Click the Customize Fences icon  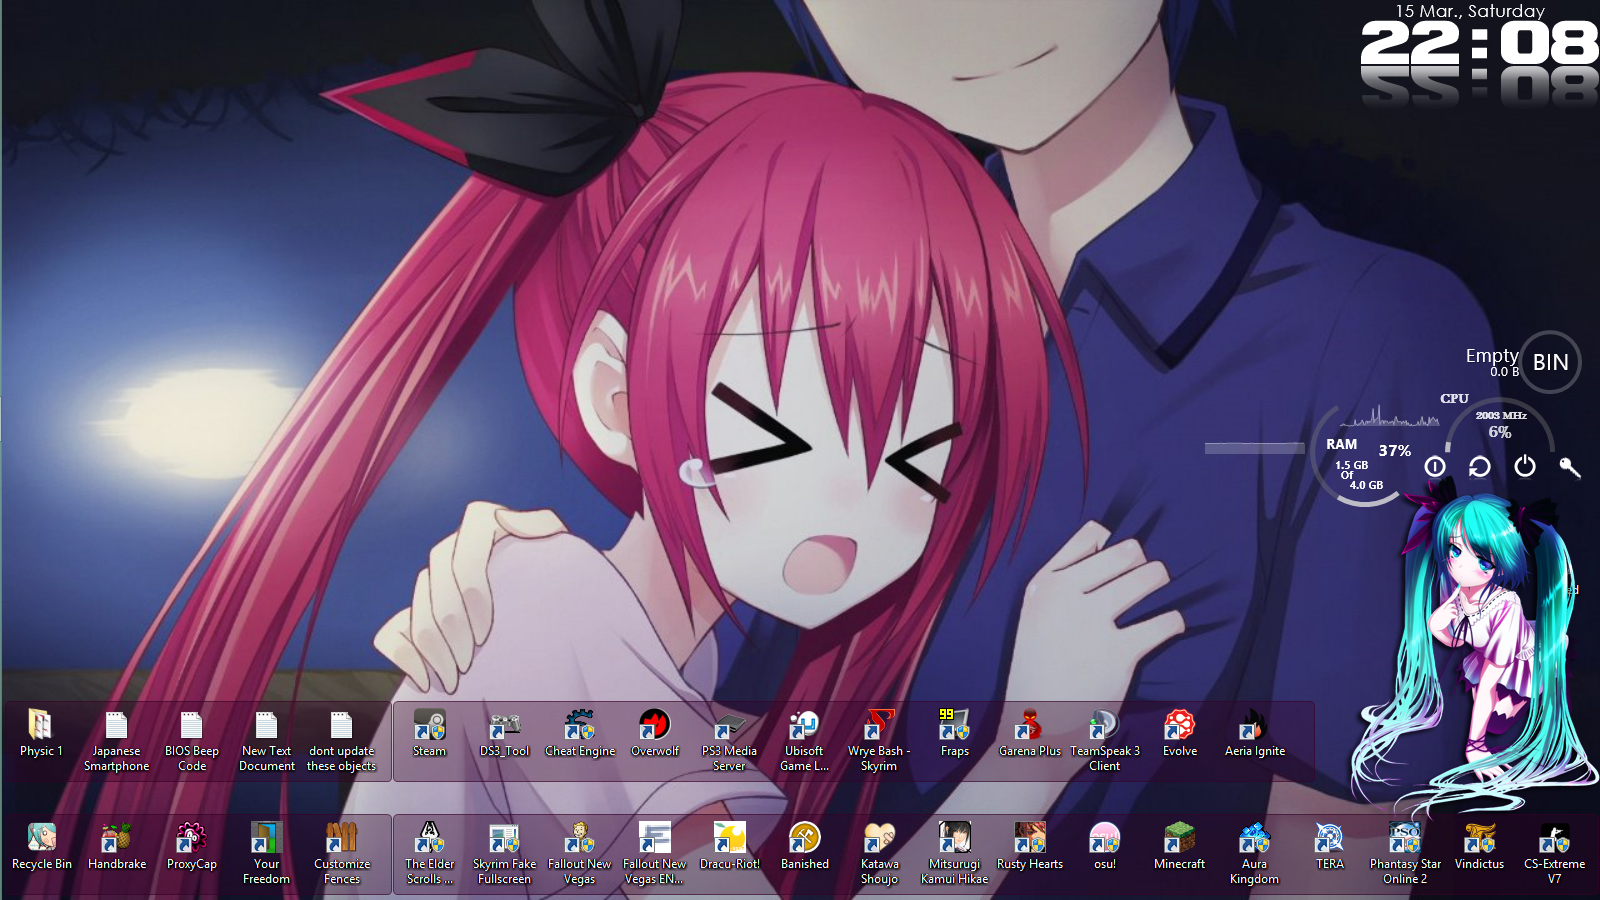342,853
